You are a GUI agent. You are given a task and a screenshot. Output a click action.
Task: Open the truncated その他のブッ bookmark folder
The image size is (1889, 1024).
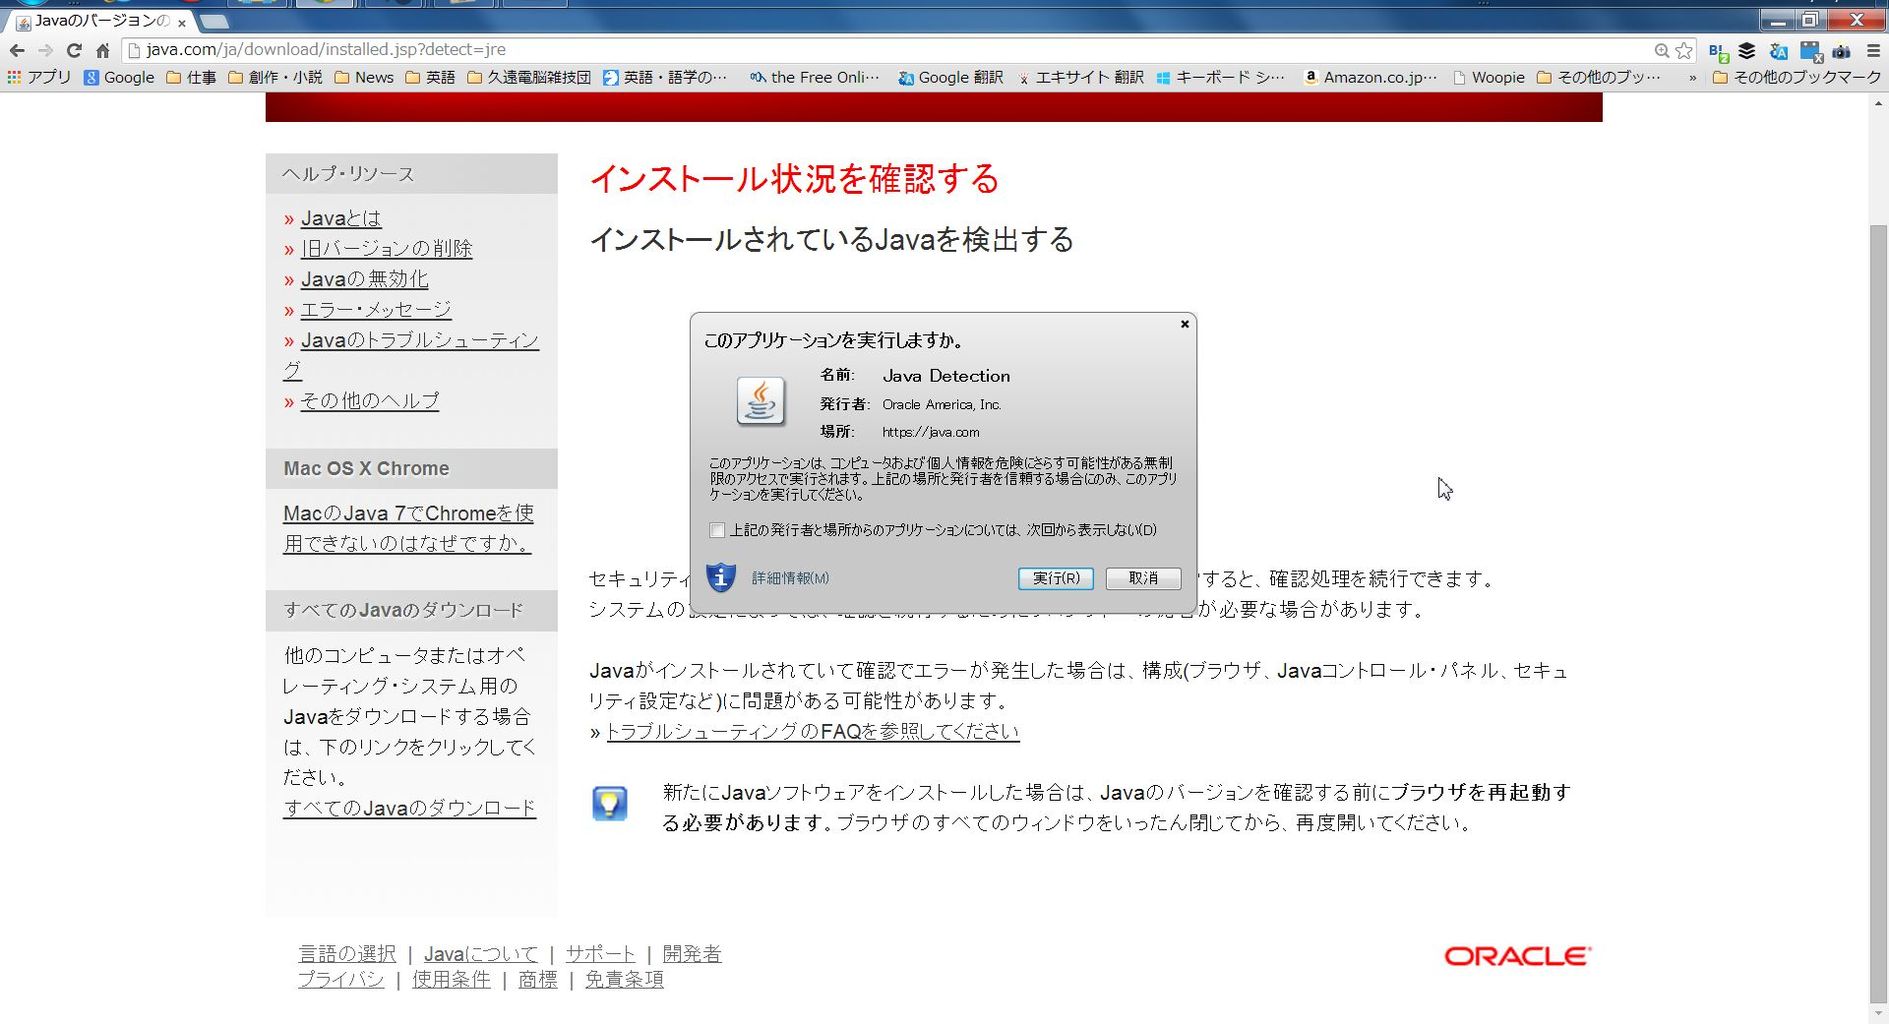1599,77
